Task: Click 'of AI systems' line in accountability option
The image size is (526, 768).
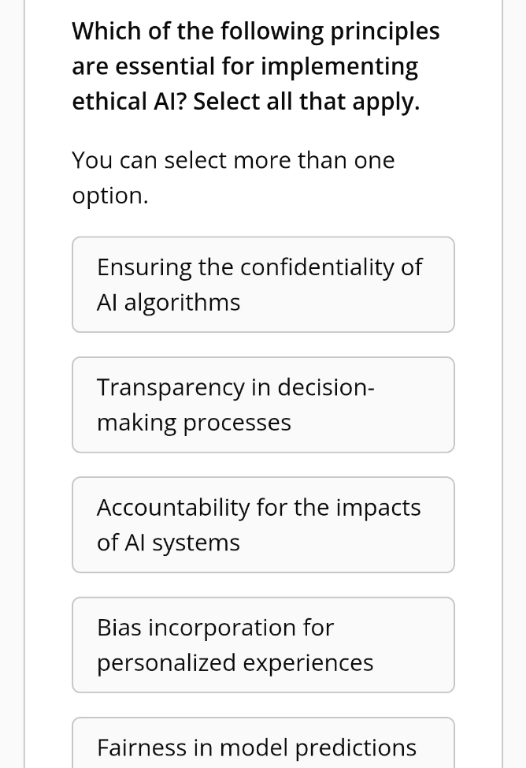Action: pyautogui.click(x=168, y=543)
